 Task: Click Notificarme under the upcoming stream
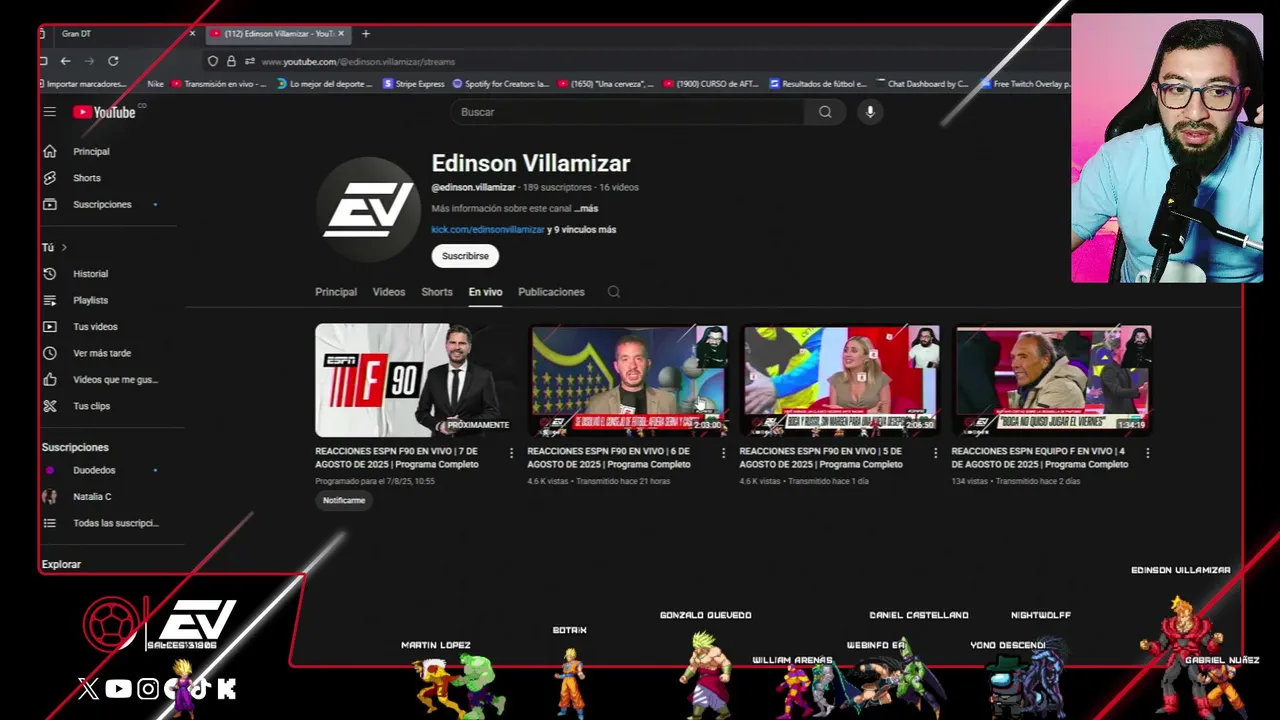pyautogui.click(x=344, y=500)
